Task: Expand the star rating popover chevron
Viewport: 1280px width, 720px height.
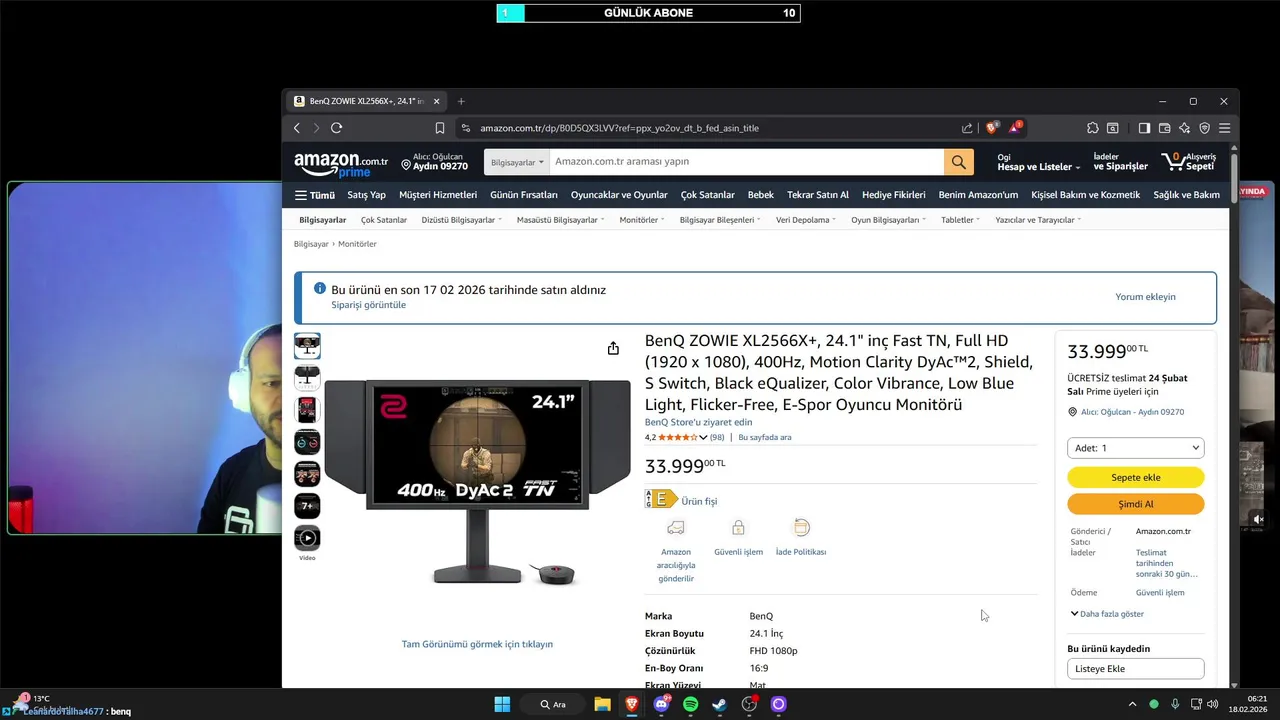Action: 703,437
